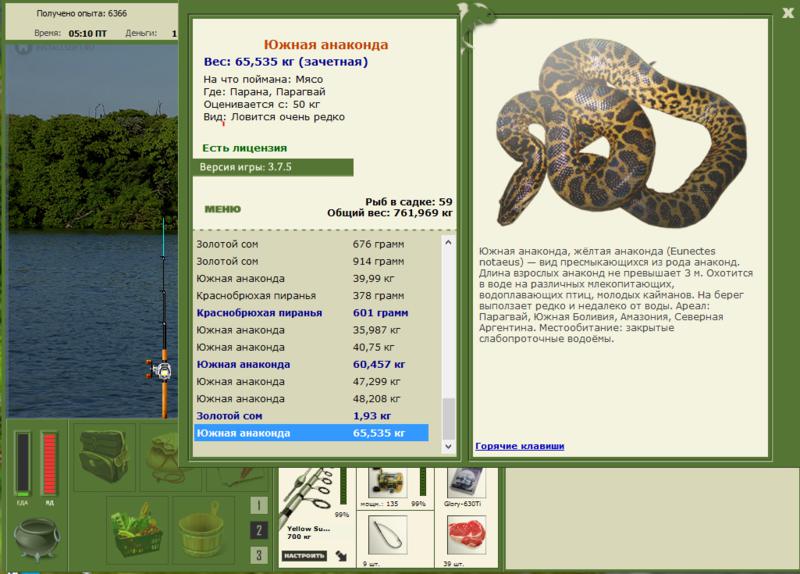Click the На что поймана: Мясо line
This screenshot has width=800, height=574.
pyautogui.click(x=263, y=79)
